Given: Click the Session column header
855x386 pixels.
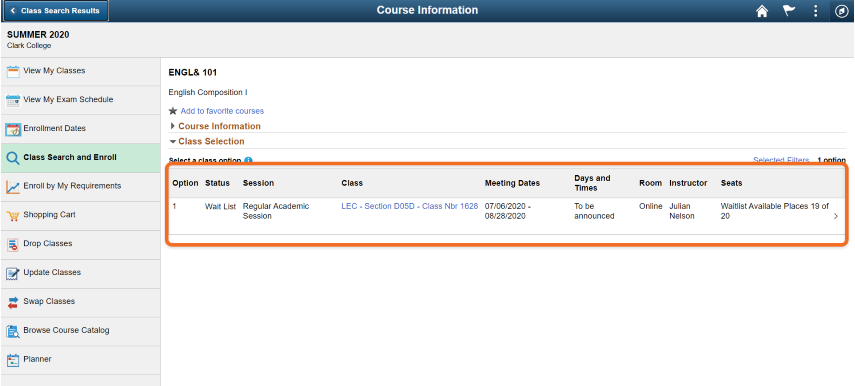Looking at the screenshot, I should pyautogui.click(x=258, y=183).
